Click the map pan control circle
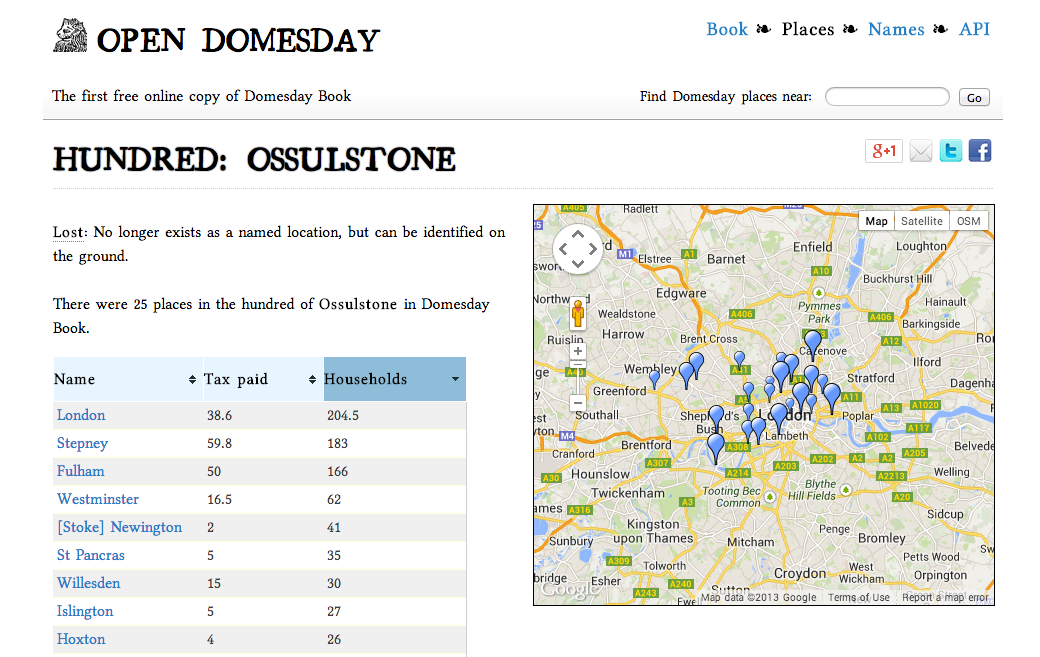The height and width of the screenshot is (657, 1040). (578, 249)
